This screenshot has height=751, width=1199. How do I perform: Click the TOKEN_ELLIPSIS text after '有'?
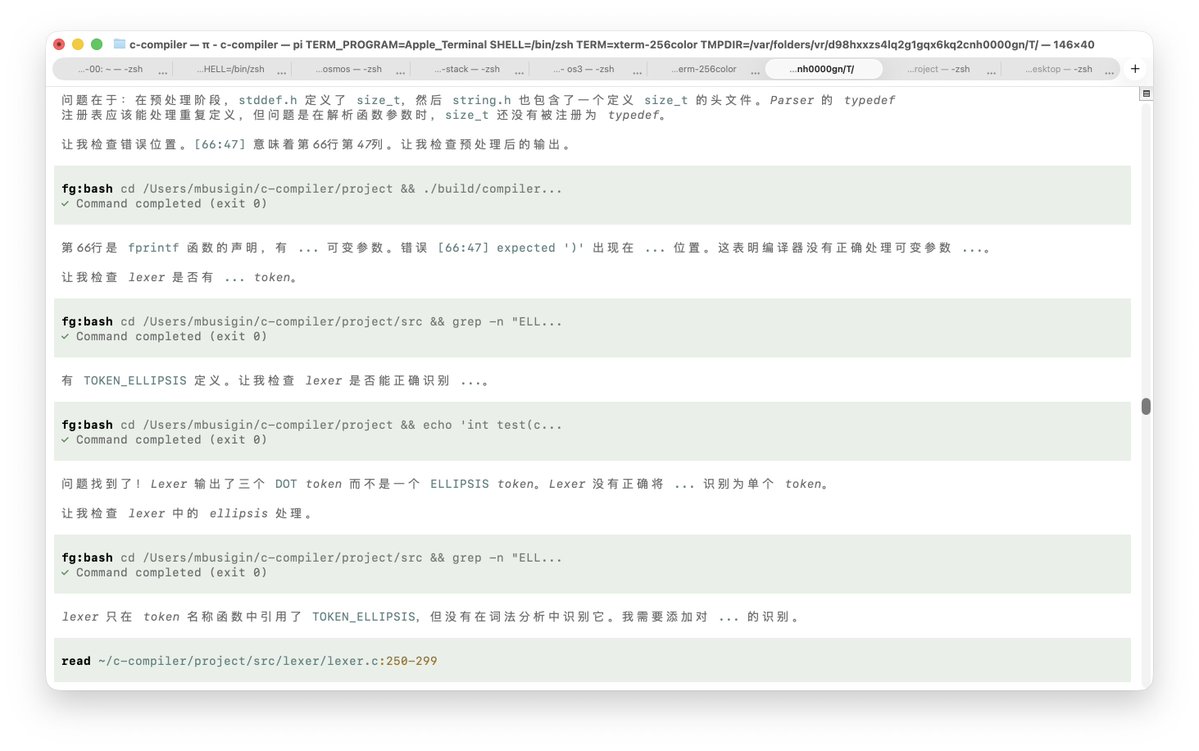135,381
